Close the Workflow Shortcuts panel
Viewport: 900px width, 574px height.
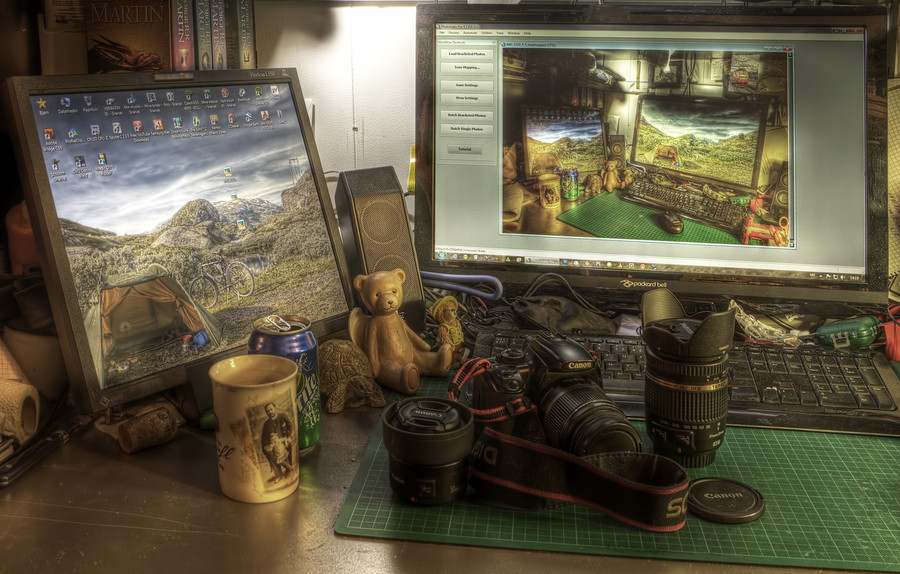point(494,42)
